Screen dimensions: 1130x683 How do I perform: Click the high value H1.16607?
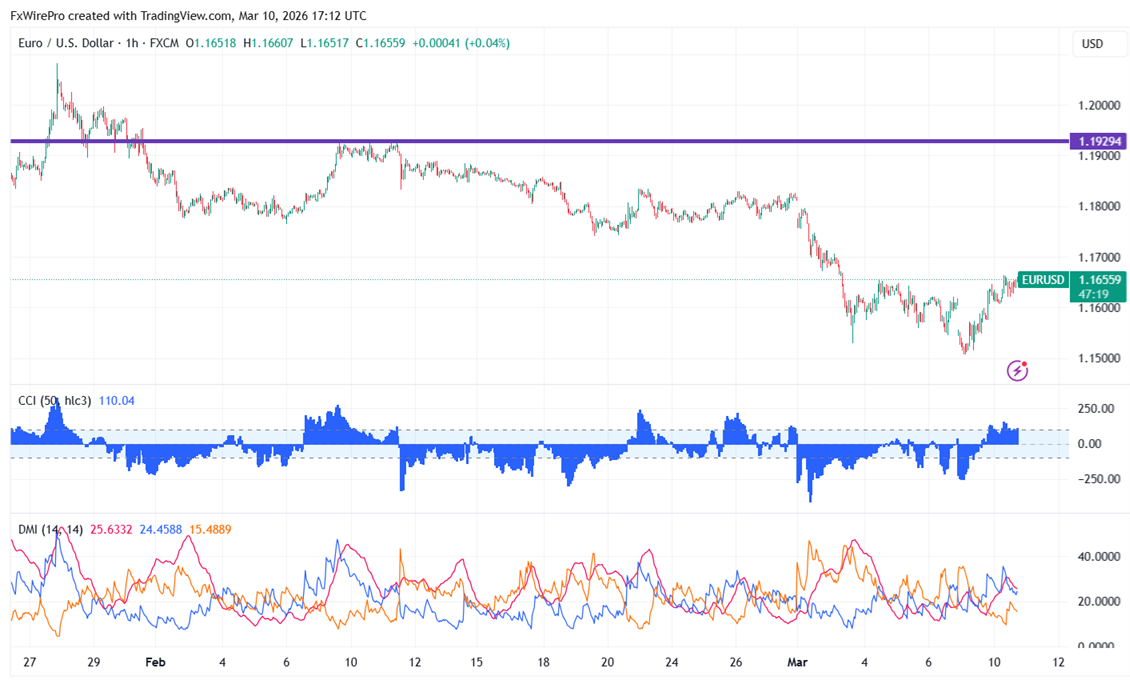[268, 43]
